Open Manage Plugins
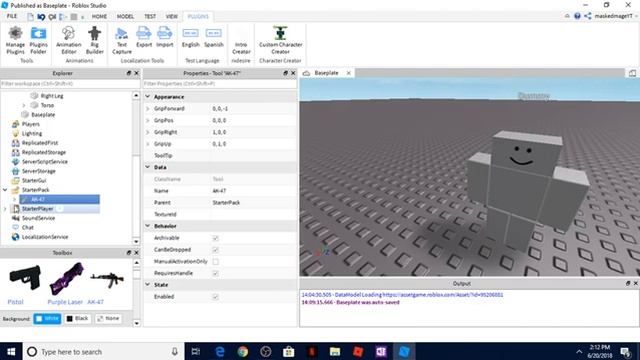The width and height of the screenshot is (640, 360). [x=15, y=40]
